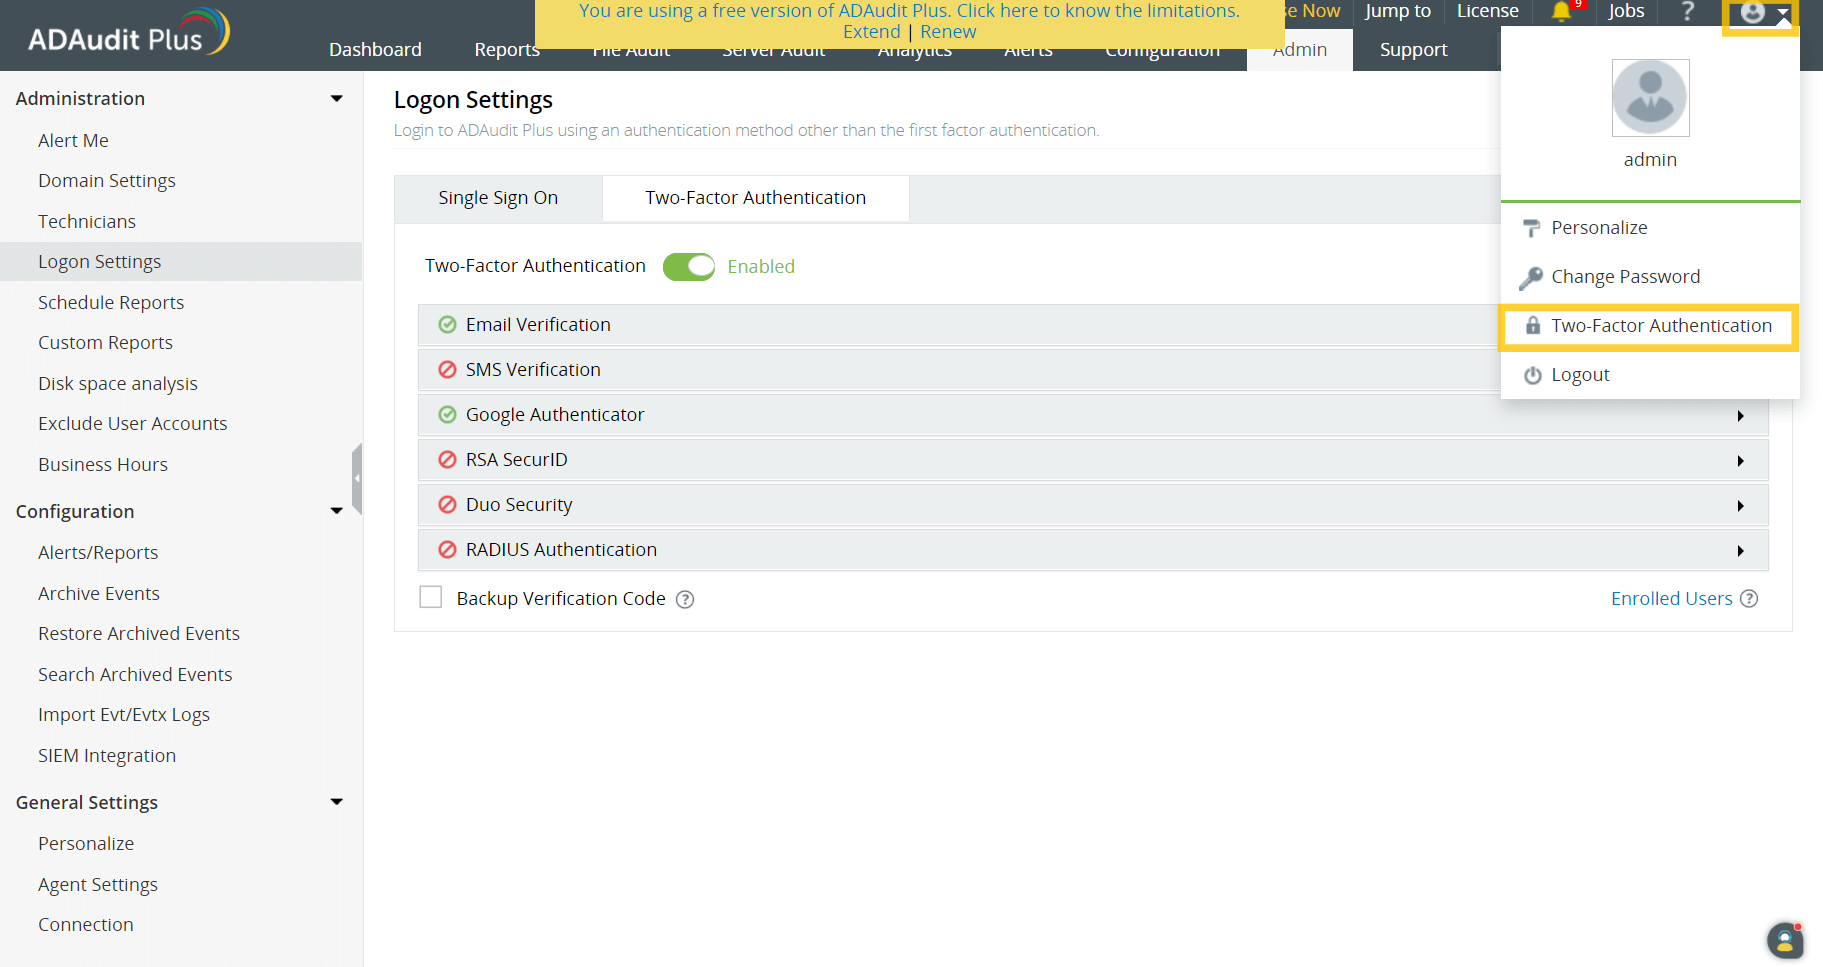Click the RADIUS Authentication disabled status icon
The width and height of the screenshot is (1823, 967).
point(447,550)
